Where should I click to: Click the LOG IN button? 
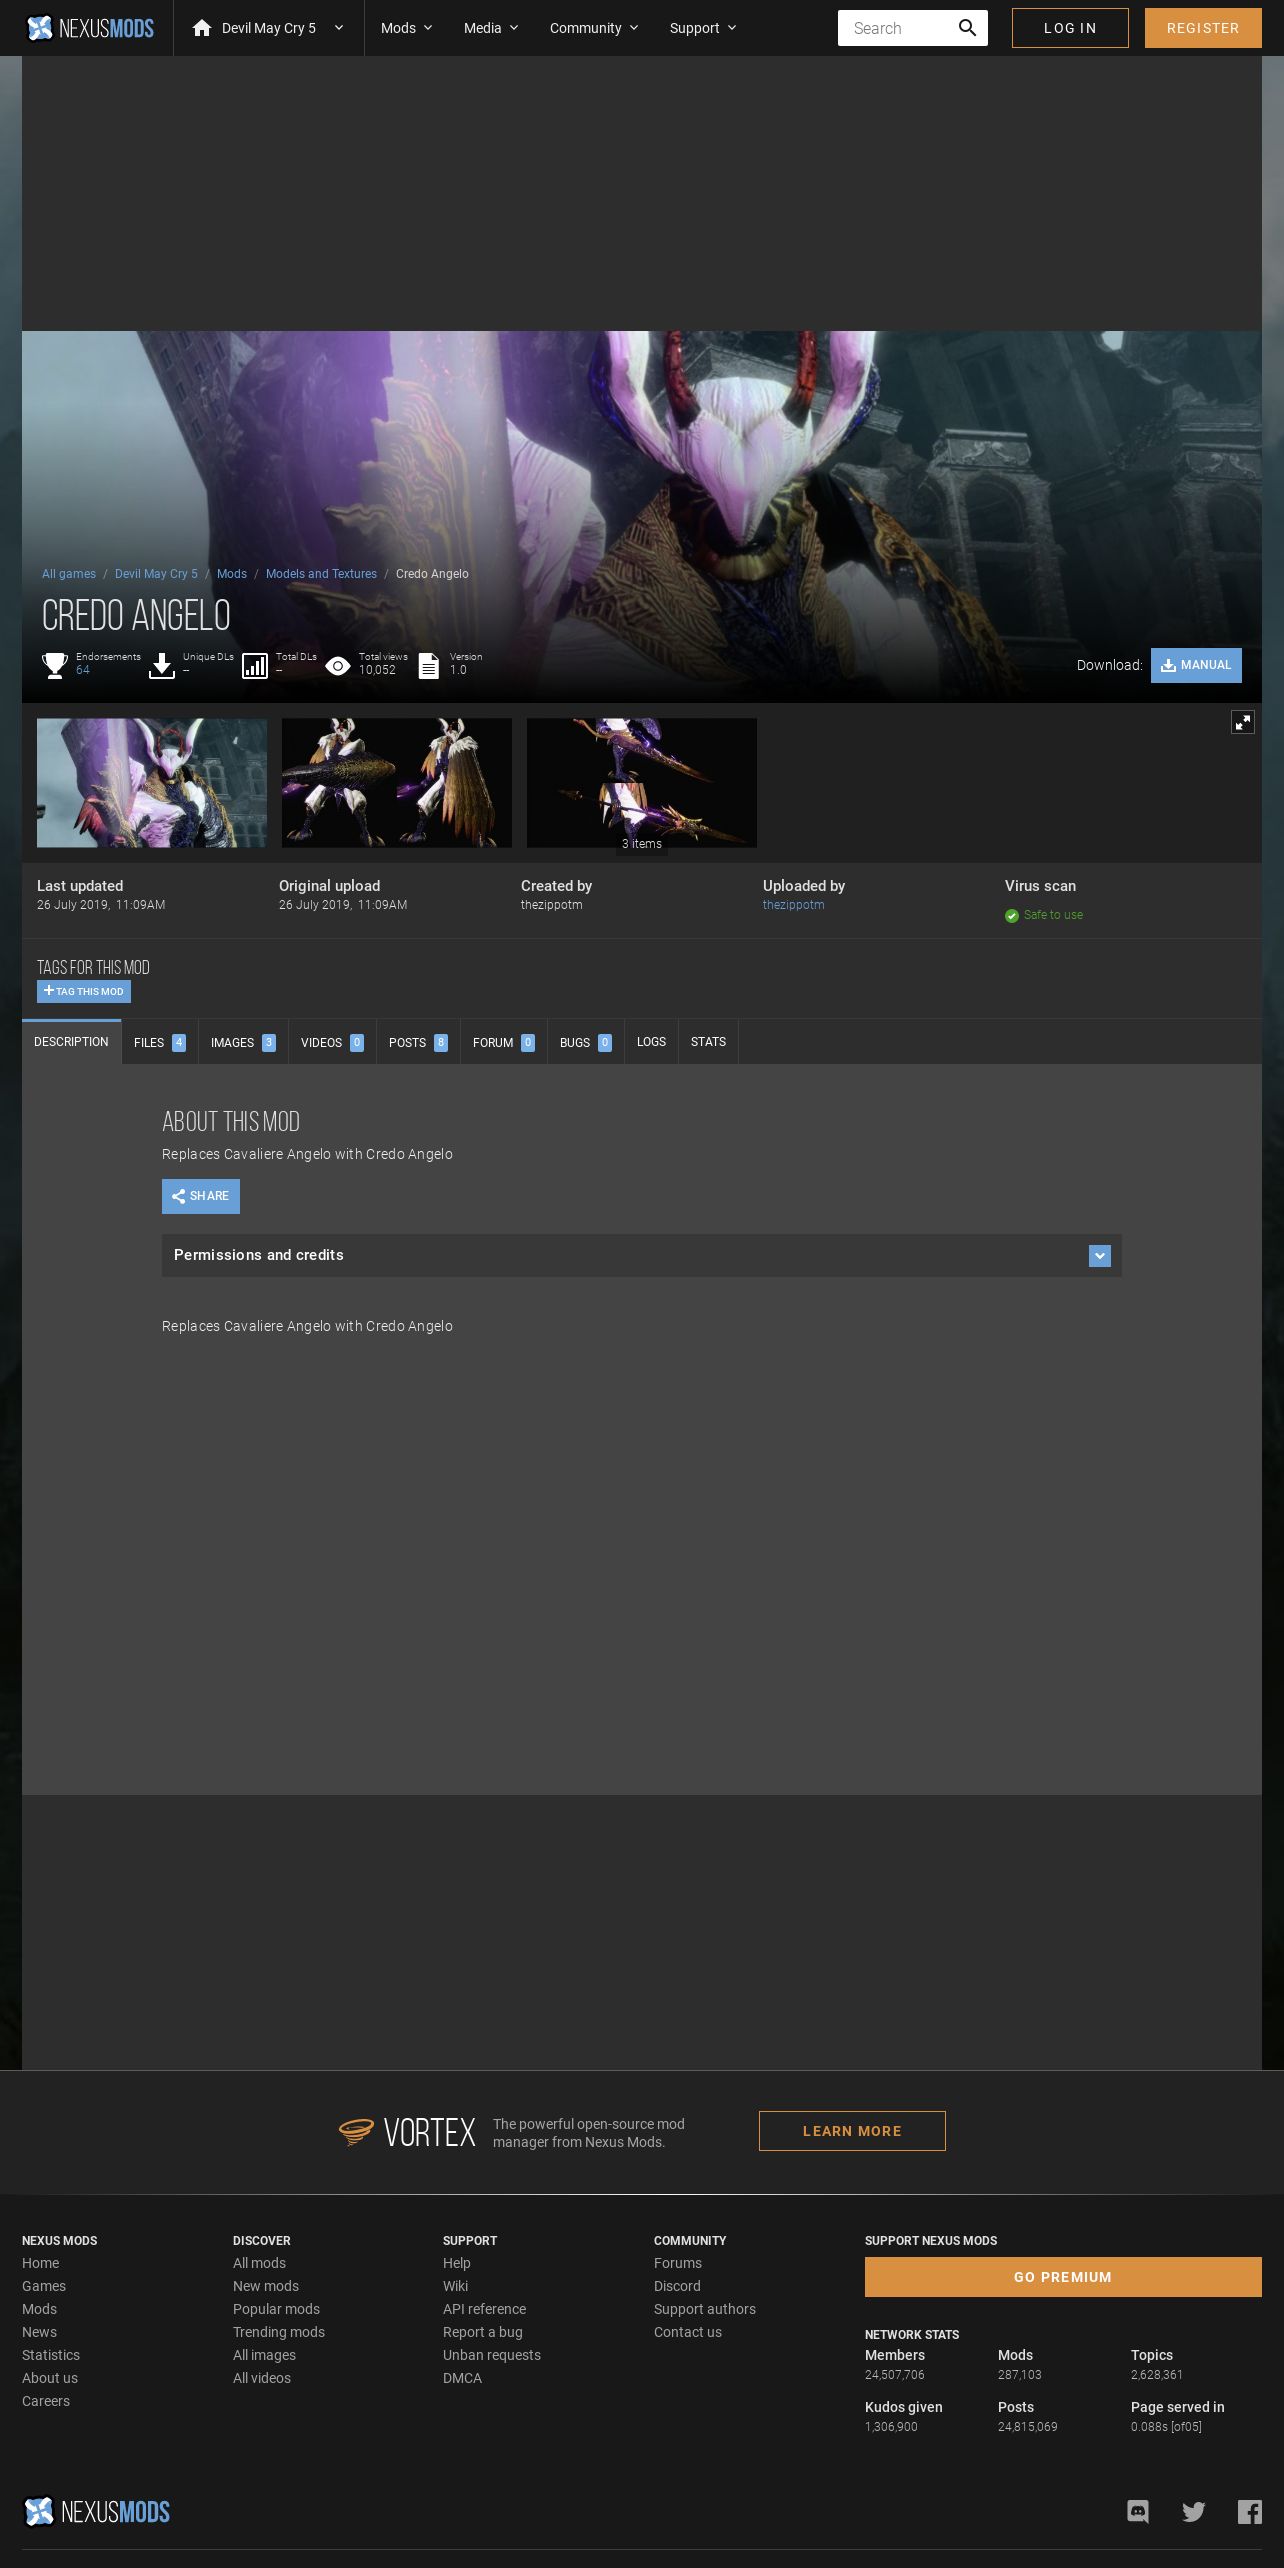coord(1070,28)
